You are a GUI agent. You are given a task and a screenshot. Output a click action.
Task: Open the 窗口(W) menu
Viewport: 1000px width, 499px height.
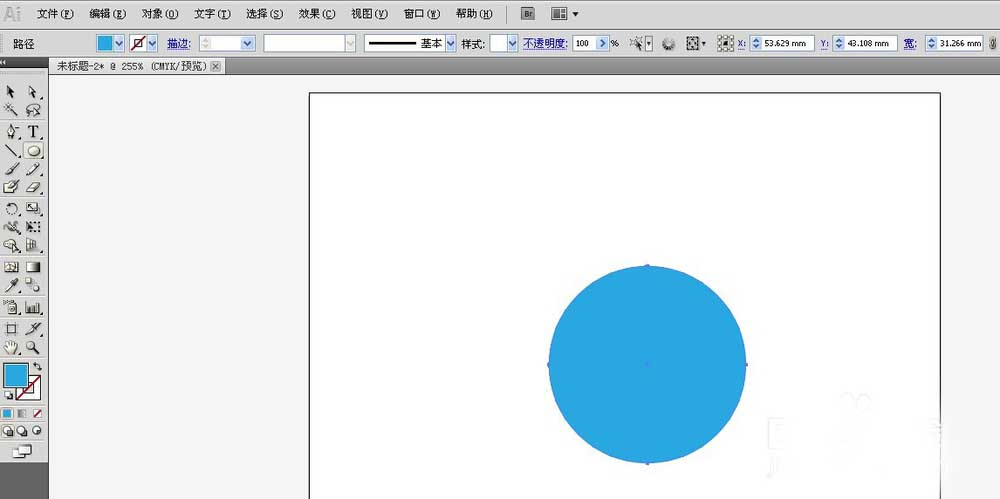pos(422,13)
